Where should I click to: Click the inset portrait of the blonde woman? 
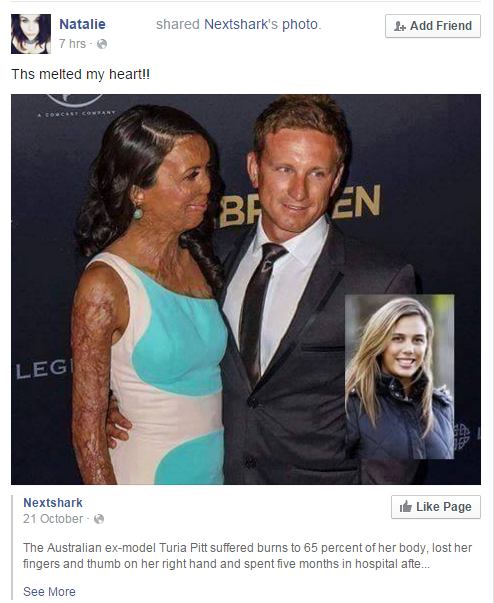coord(399,377)
